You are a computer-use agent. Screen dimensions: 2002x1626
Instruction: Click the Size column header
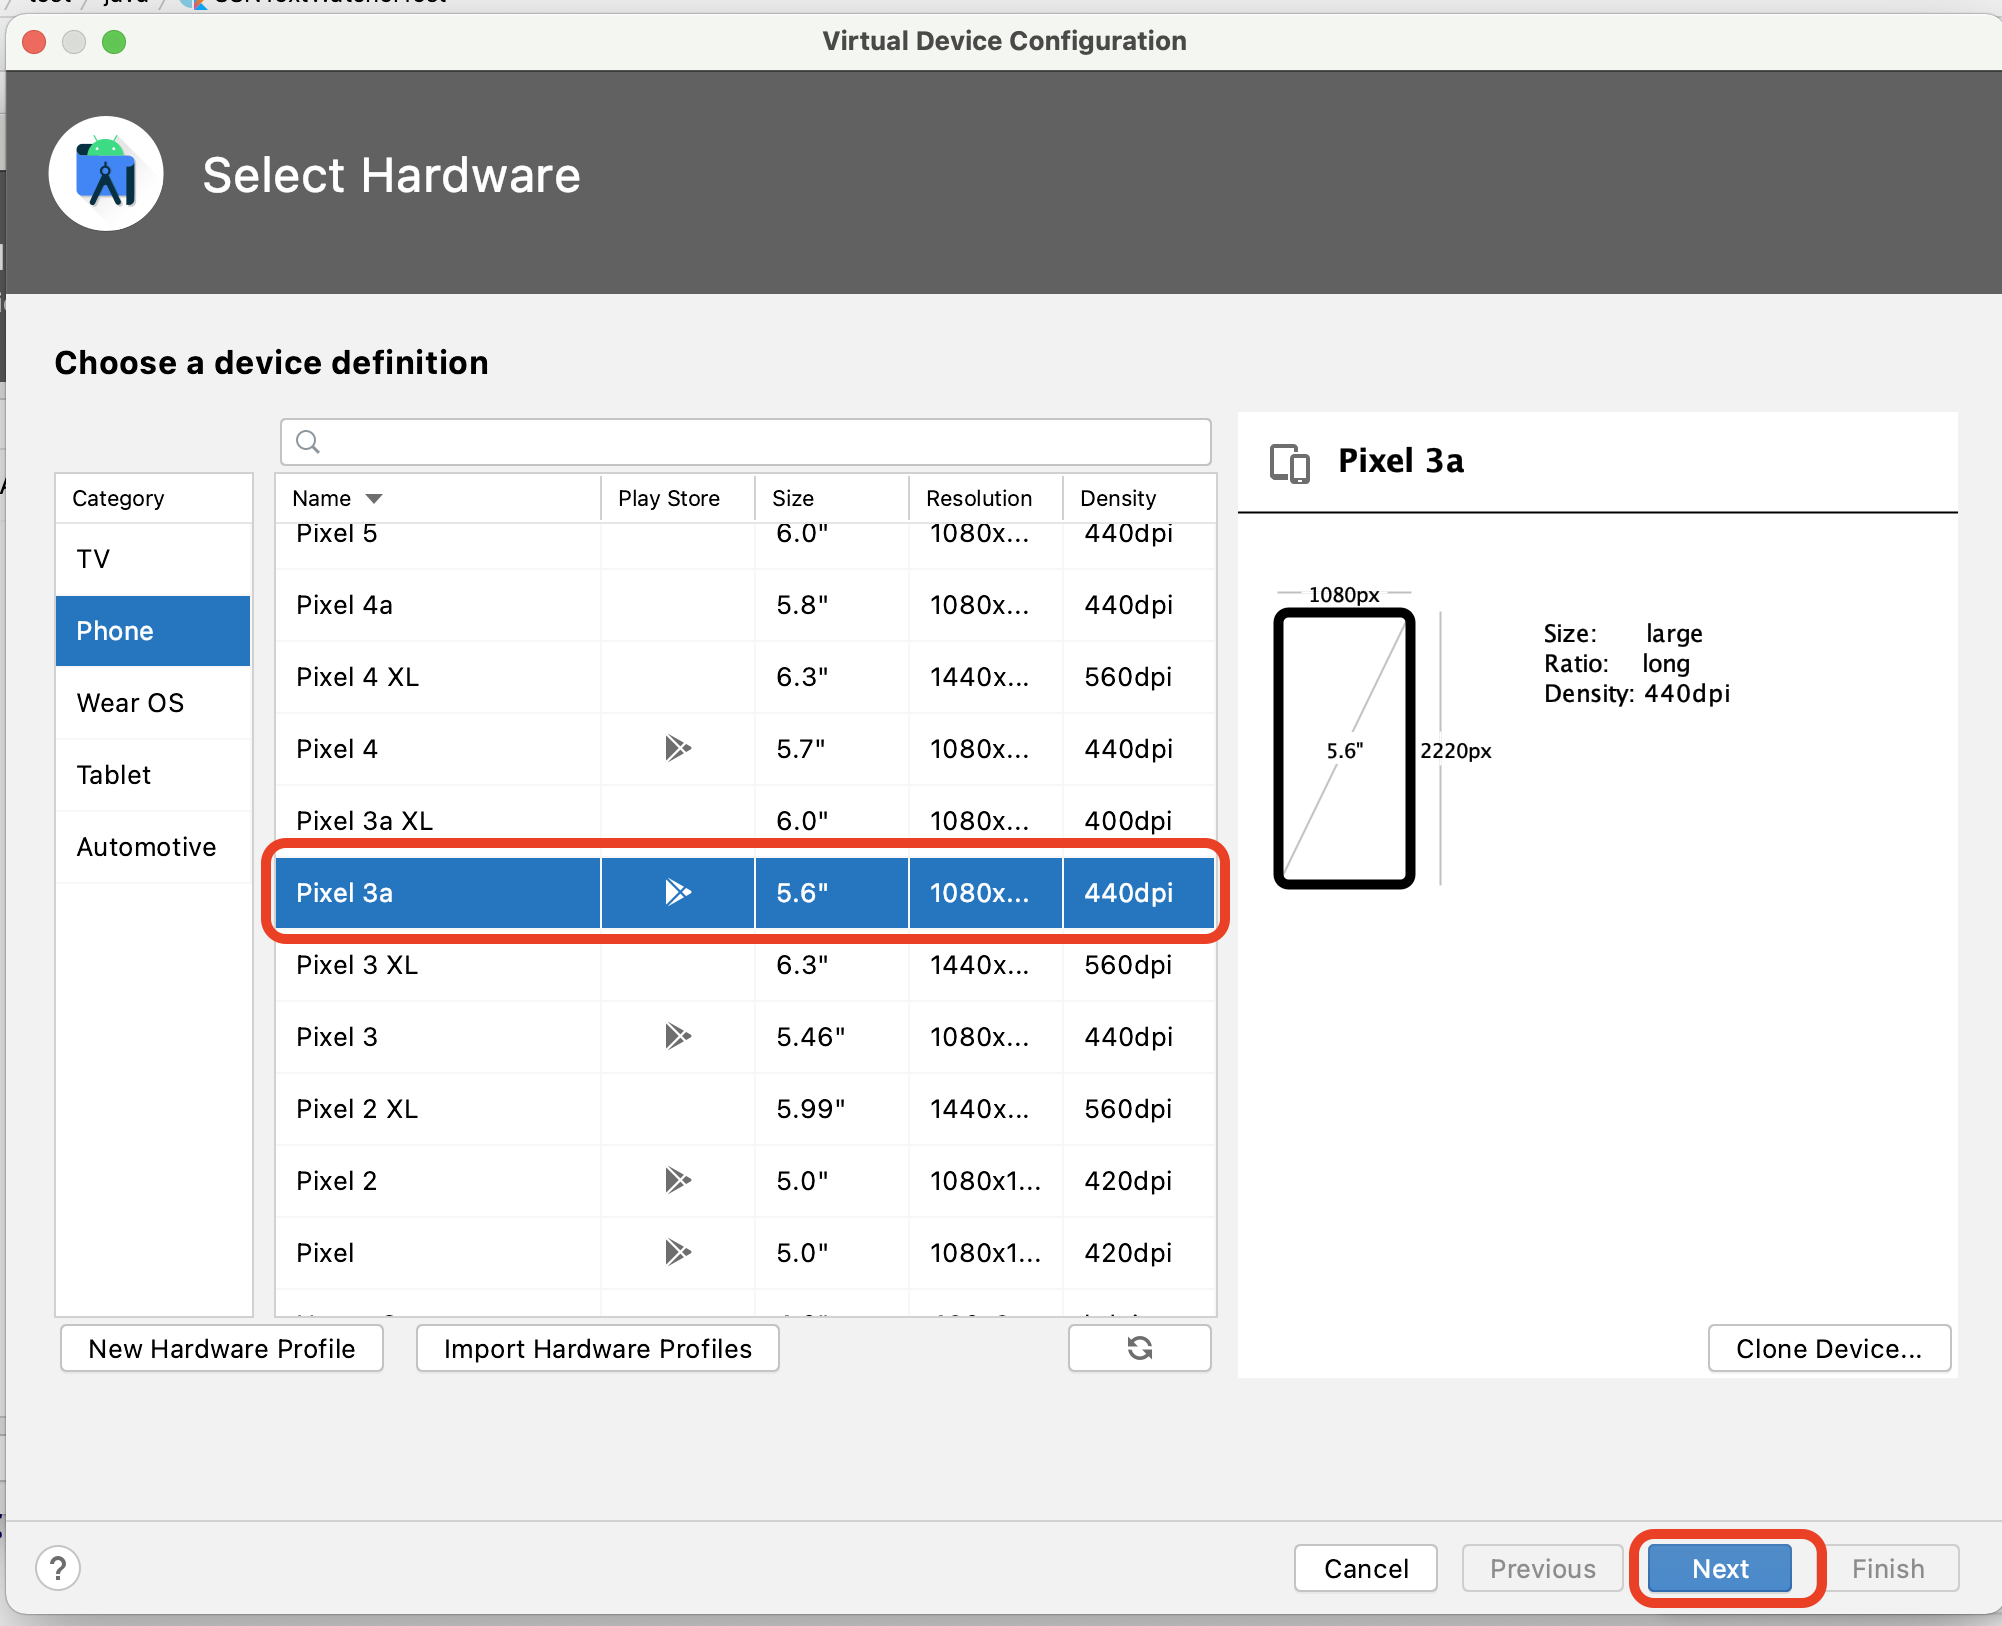point(792,498)
